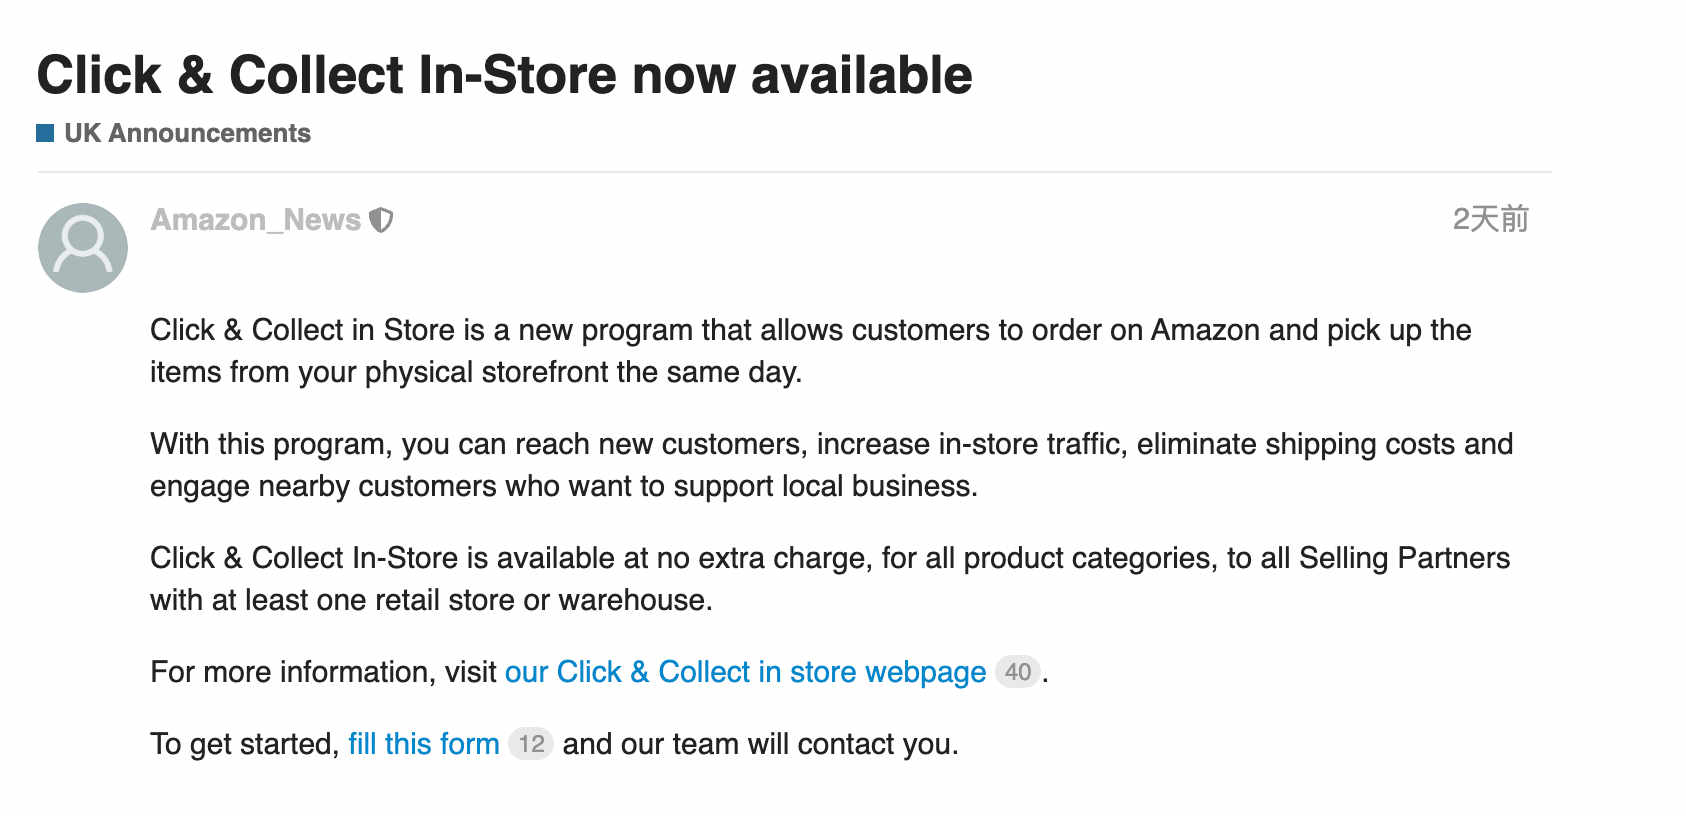
Task: Open the UK Announcements category
Action: point(187,133)
